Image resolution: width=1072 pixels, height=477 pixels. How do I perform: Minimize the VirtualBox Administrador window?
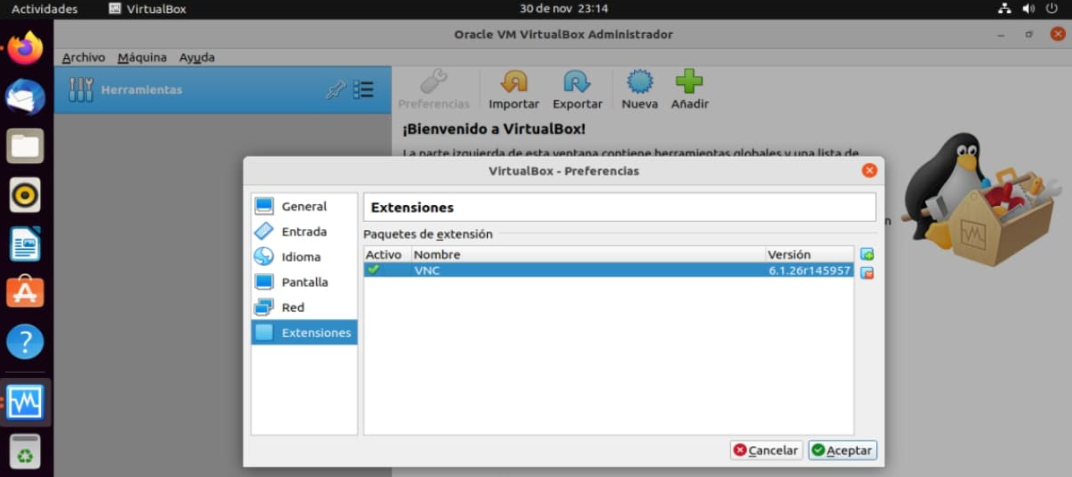[1000, 34]
